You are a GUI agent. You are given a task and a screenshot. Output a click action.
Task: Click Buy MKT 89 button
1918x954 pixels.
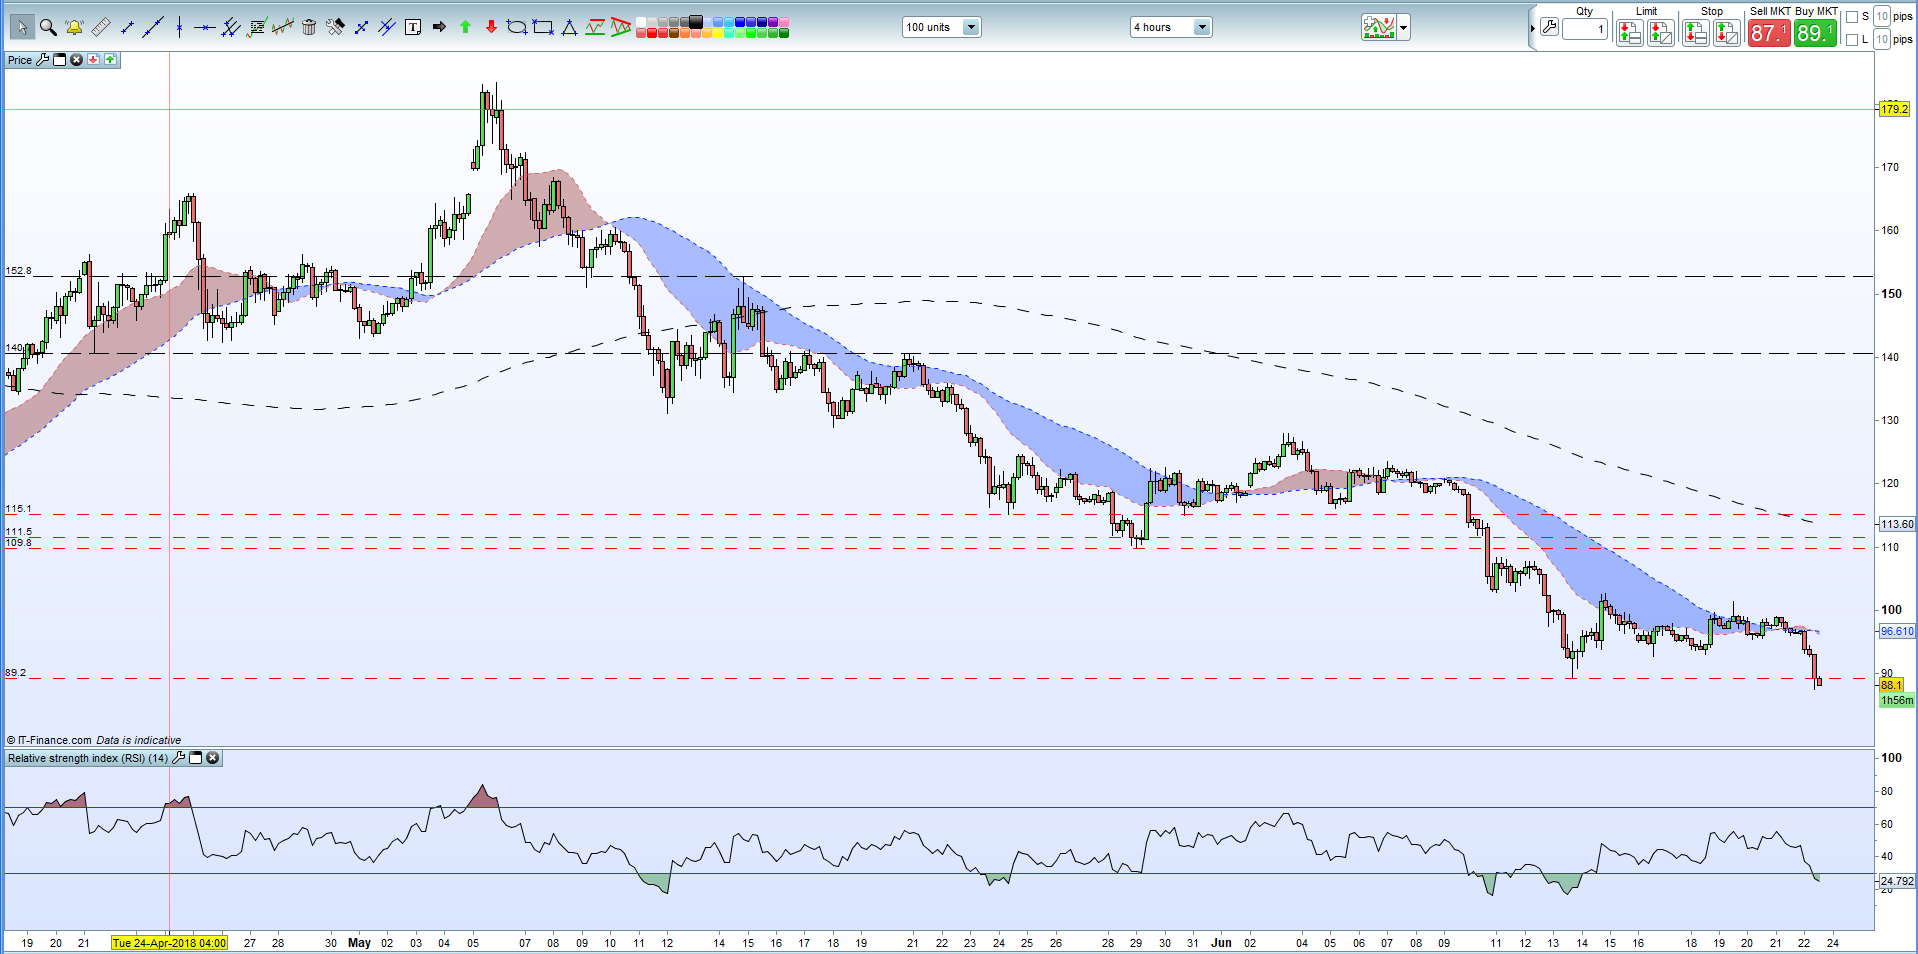coord(1816,33)
